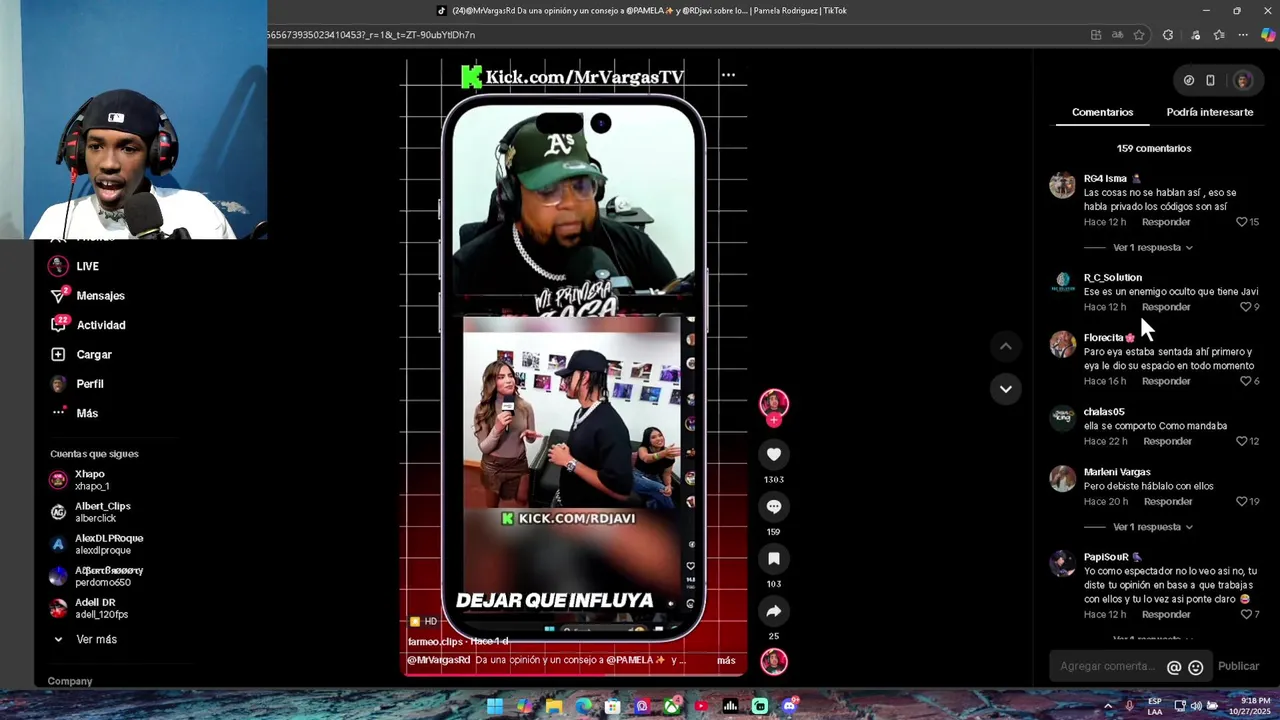The width and height of the screenshot is (1280, 720).
Task: Open Copilot in the Edge toolbar
Action: click(1268, 35)
